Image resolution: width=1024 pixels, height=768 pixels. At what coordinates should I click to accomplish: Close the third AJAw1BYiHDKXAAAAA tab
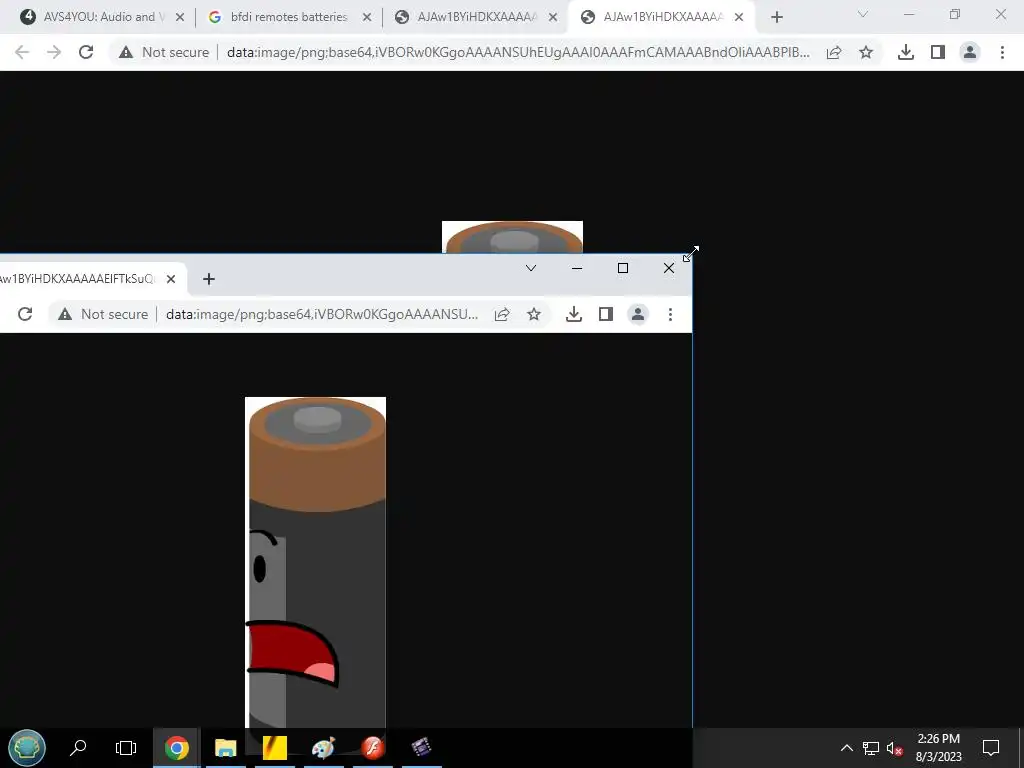tap(553, 17)
